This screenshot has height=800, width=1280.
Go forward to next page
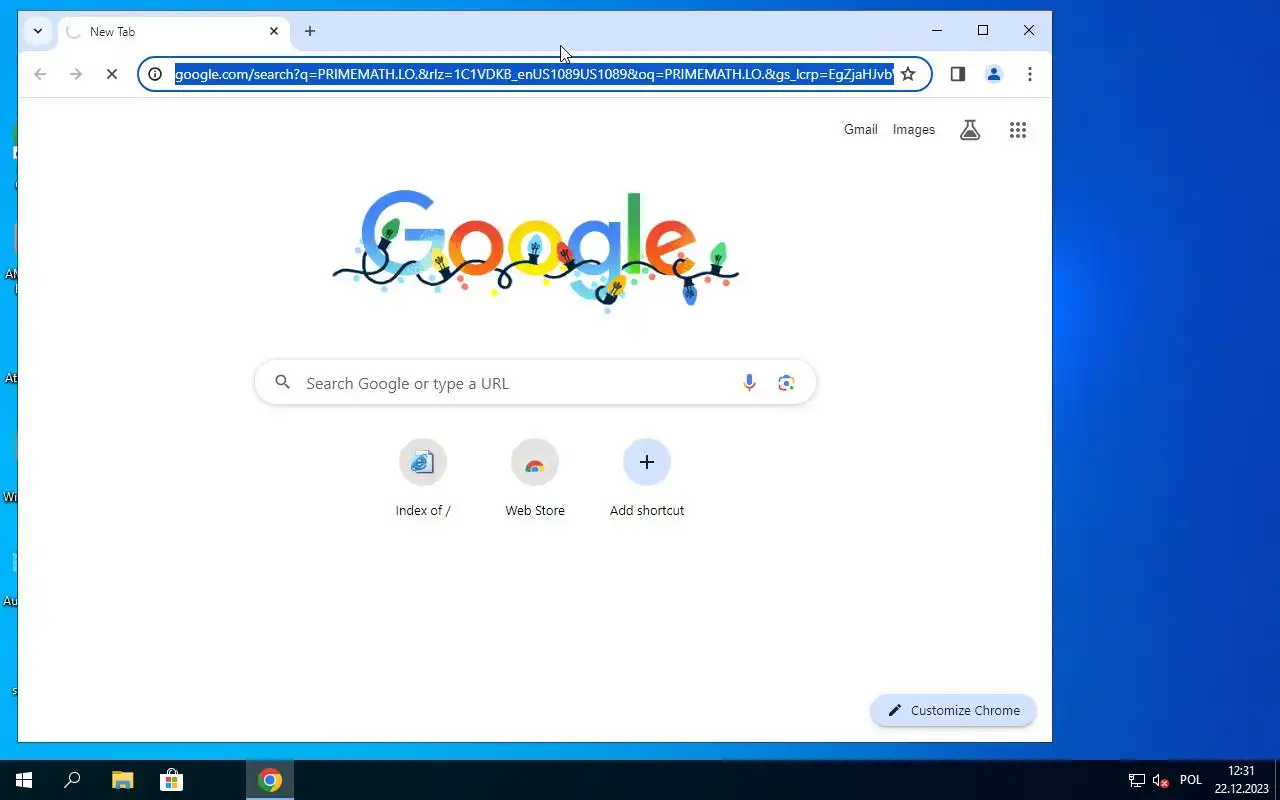click(76, 74)
